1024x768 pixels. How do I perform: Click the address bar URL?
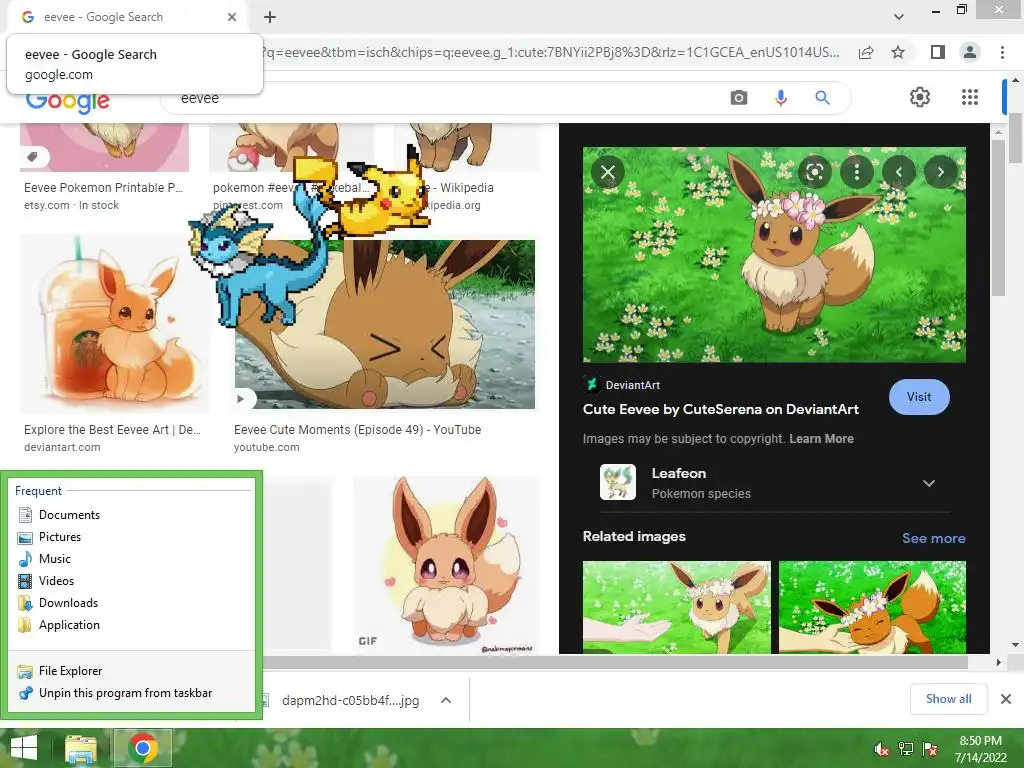pyautogui.click(x=551, y=52)
